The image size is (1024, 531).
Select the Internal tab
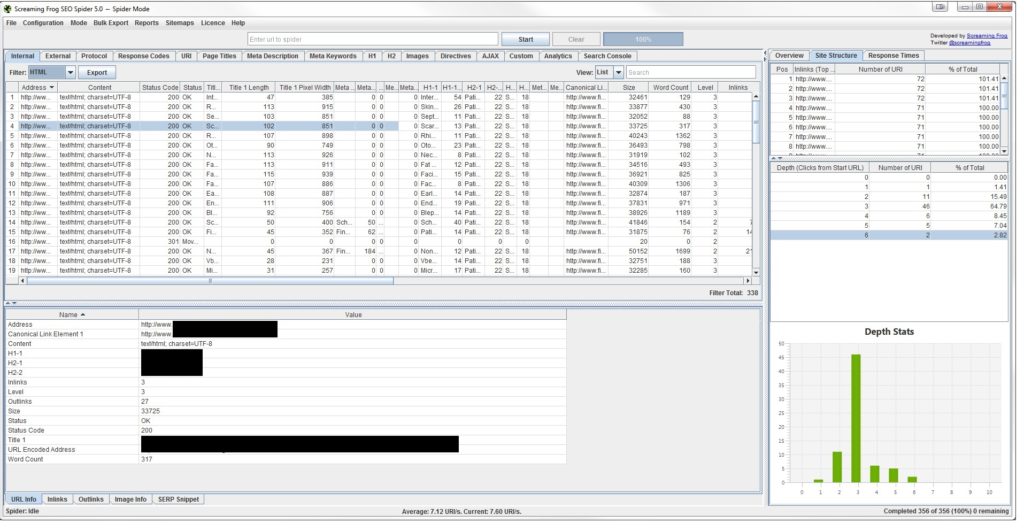pyautogui.click(x=22, y=56)
